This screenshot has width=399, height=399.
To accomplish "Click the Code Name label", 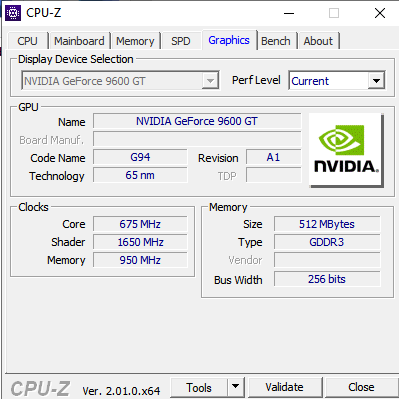I will tap(58, 158).
